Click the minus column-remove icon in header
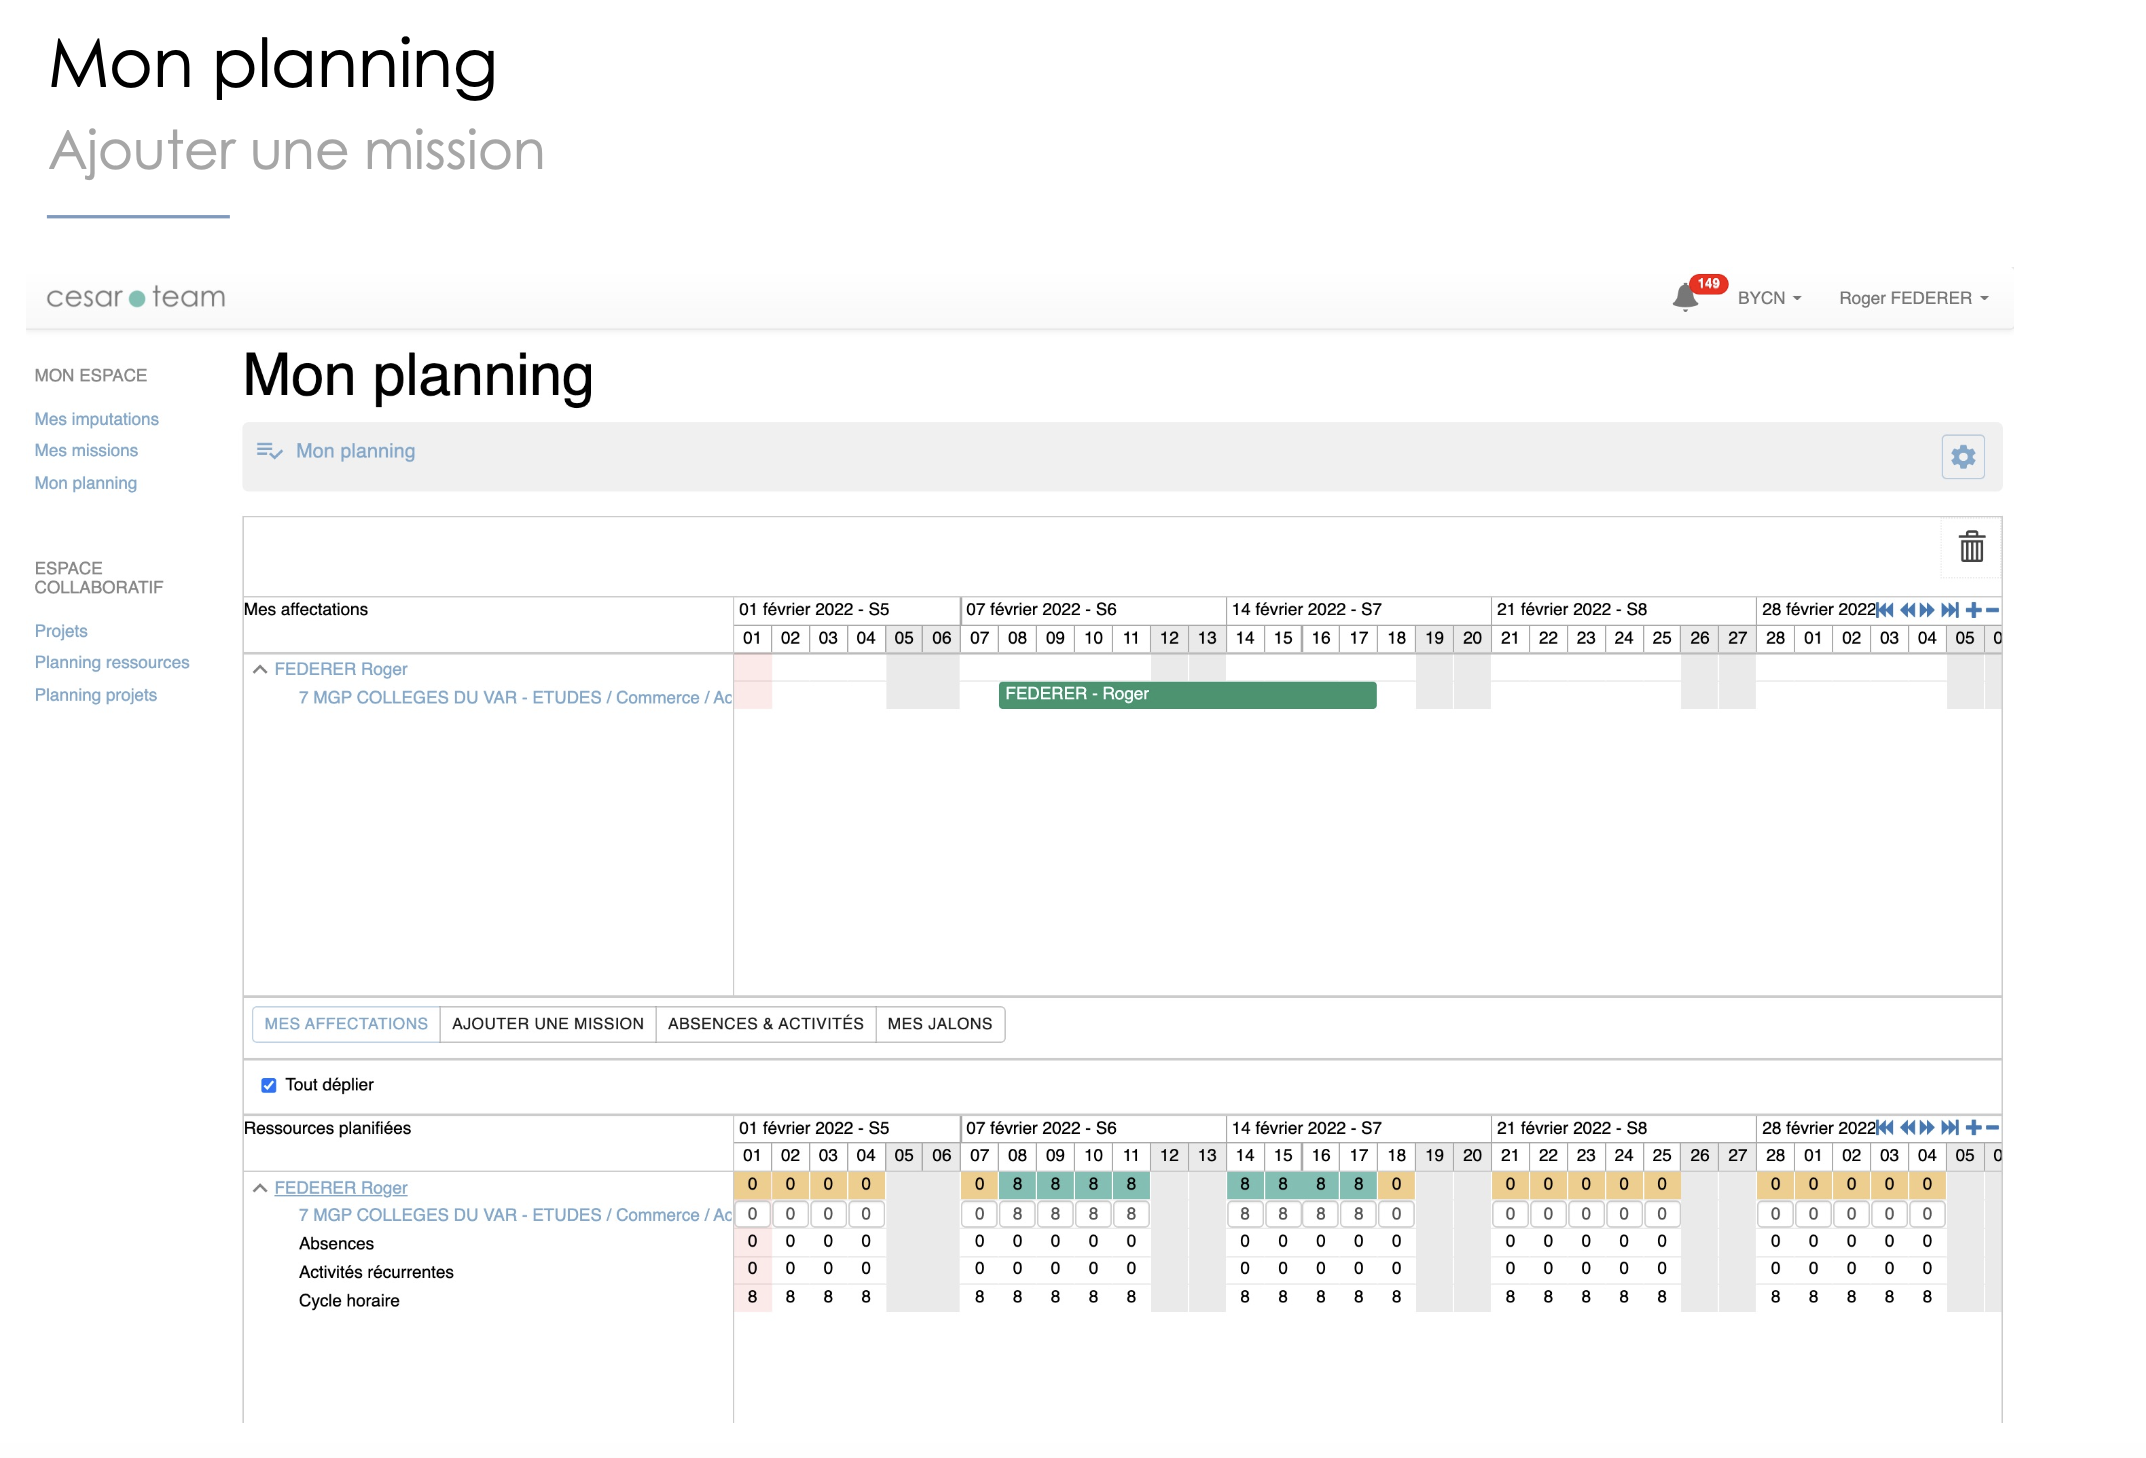Screen dimensions: 2146x1458 coord(1991,609)
